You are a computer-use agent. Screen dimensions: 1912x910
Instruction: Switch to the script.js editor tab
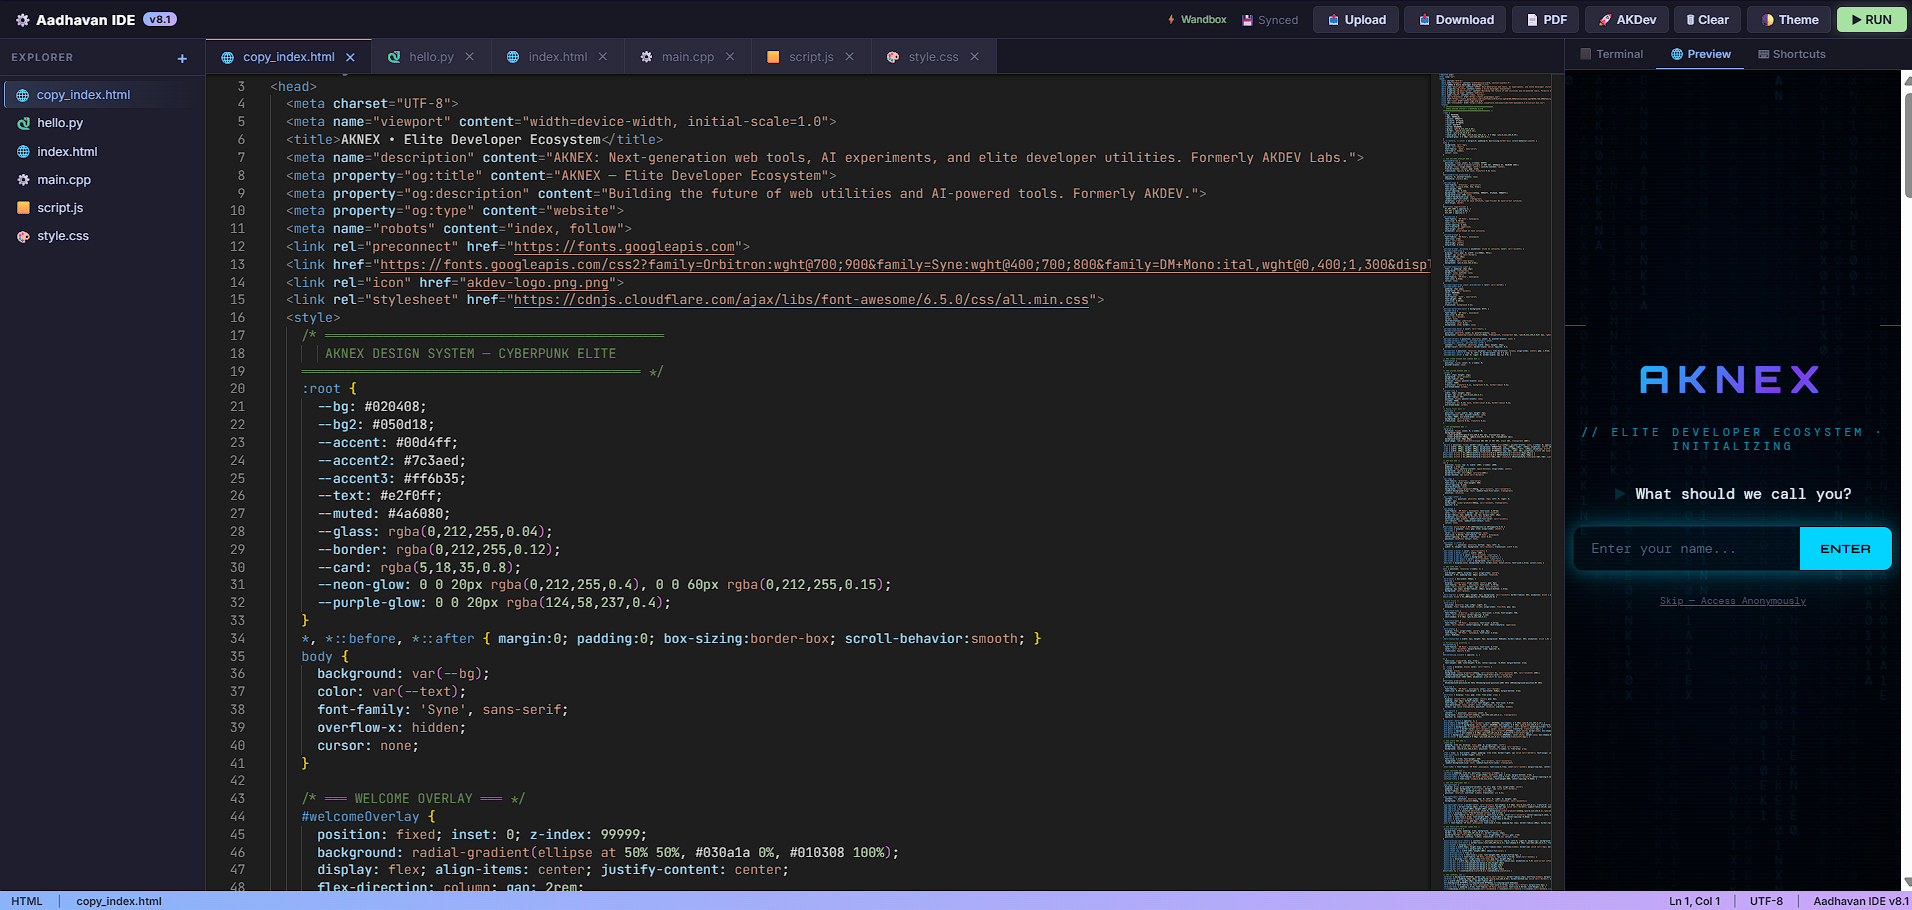coord(810,57)
